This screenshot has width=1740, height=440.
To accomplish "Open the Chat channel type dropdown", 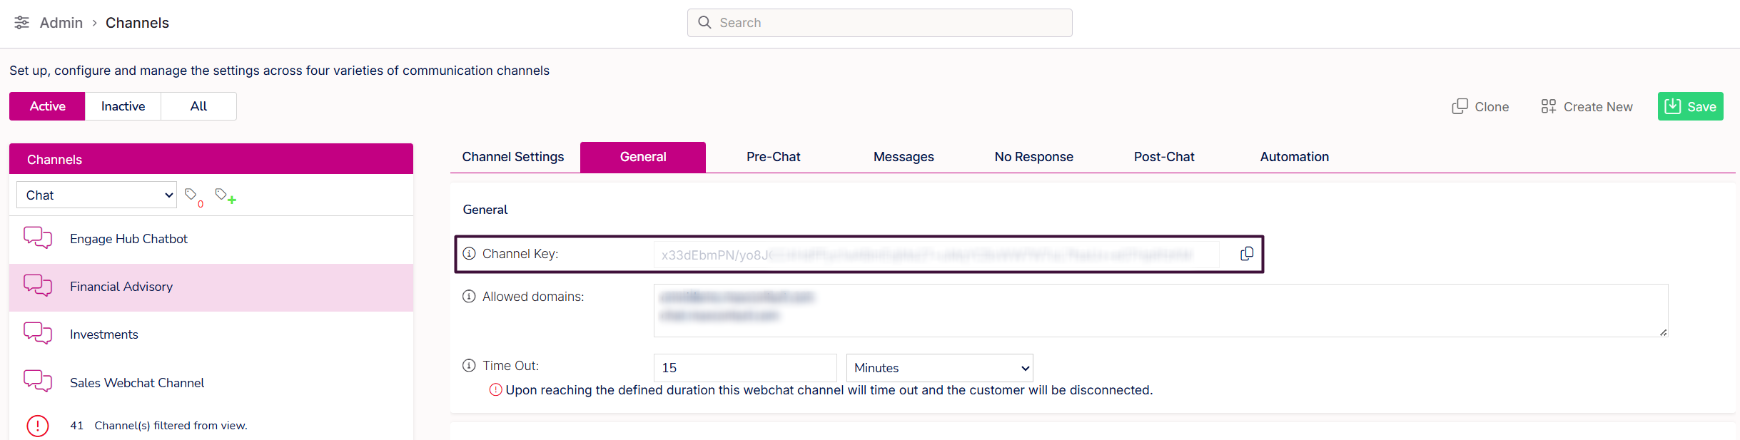I will pos(96,195).
